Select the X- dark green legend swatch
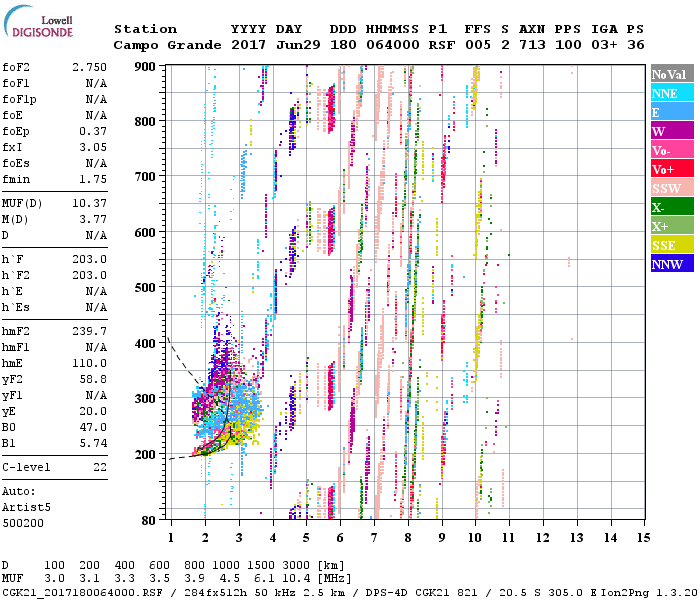This screenshot has width=700, height=600. (671, 207)
